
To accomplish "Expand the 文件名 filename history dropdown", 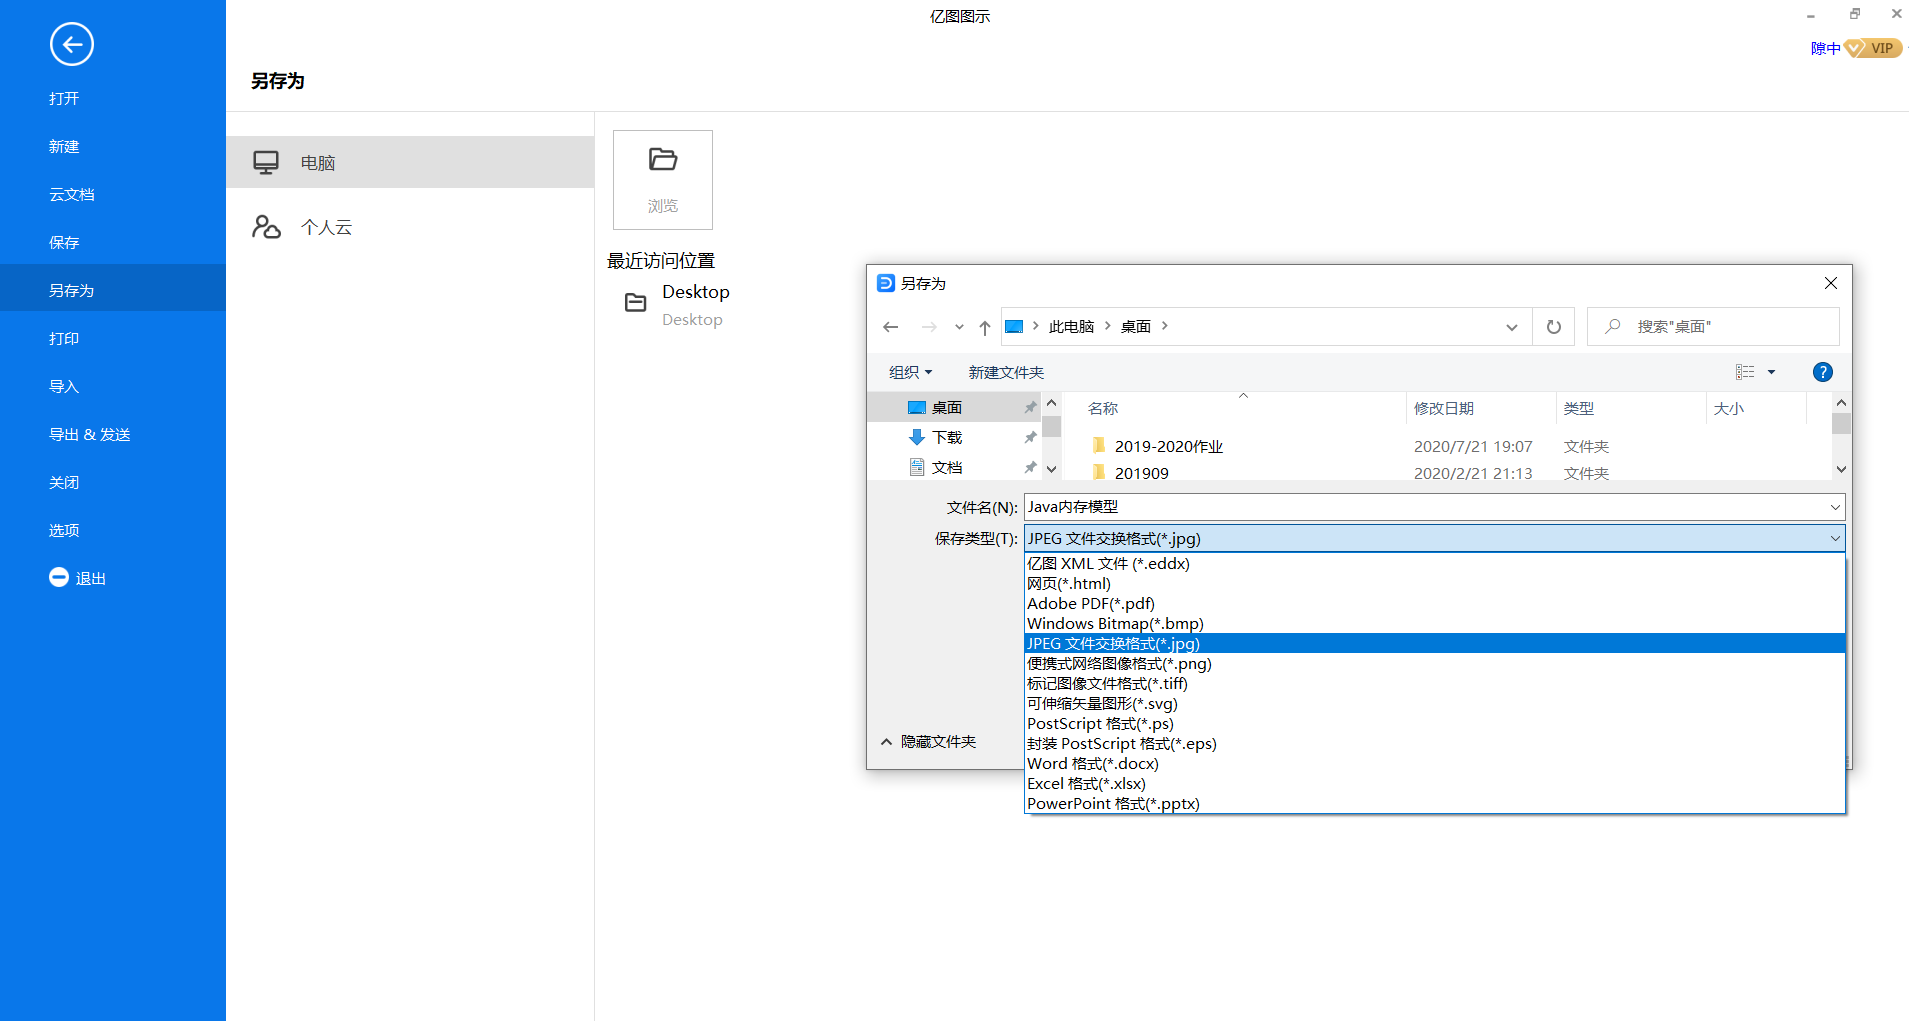I will tap(1835, 507).
